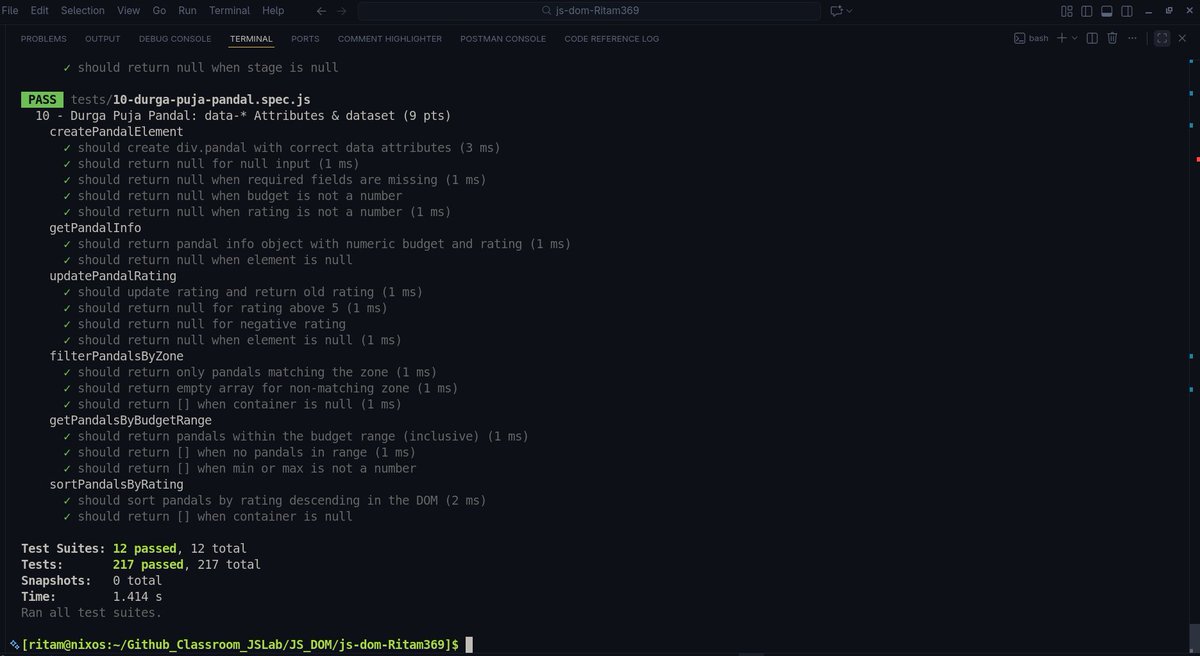Go back using left navigation arrow
Image resolution: width=1200 pixels, height=656 pixels.
click(320, 10)
